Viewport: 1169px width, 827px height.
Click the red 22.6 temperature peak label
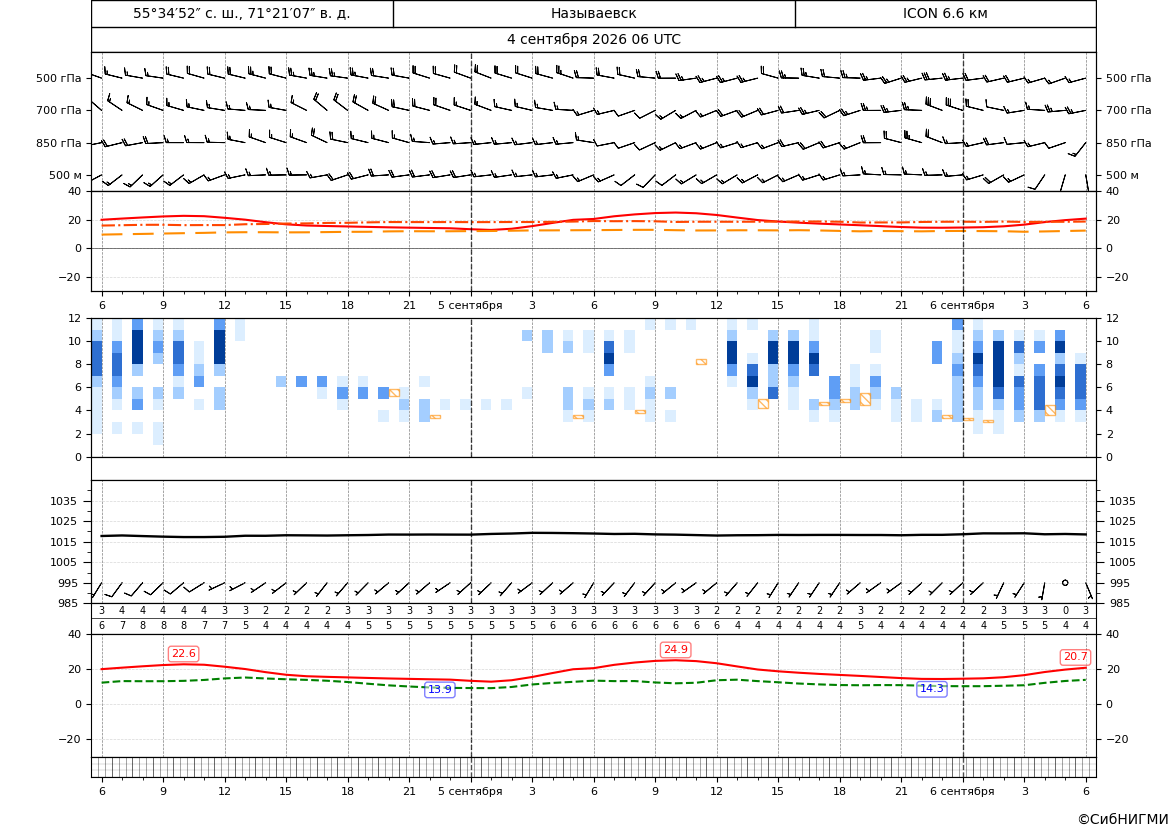coord(183,653)
